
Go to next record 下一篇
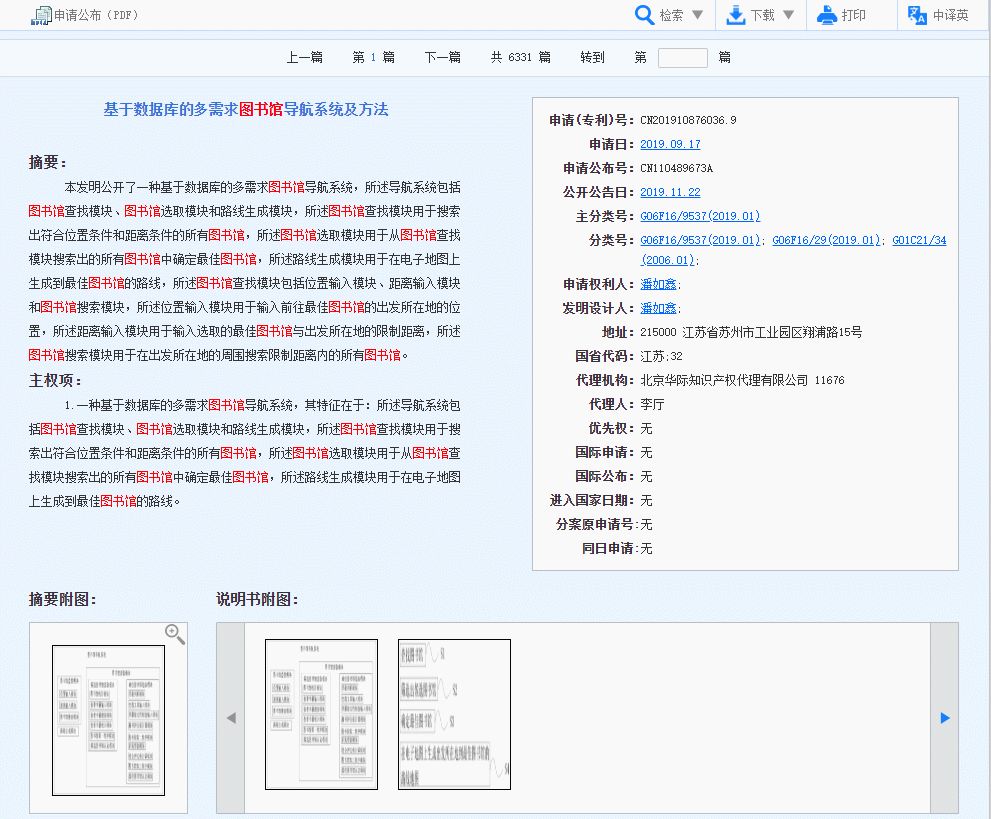point(442,58)
